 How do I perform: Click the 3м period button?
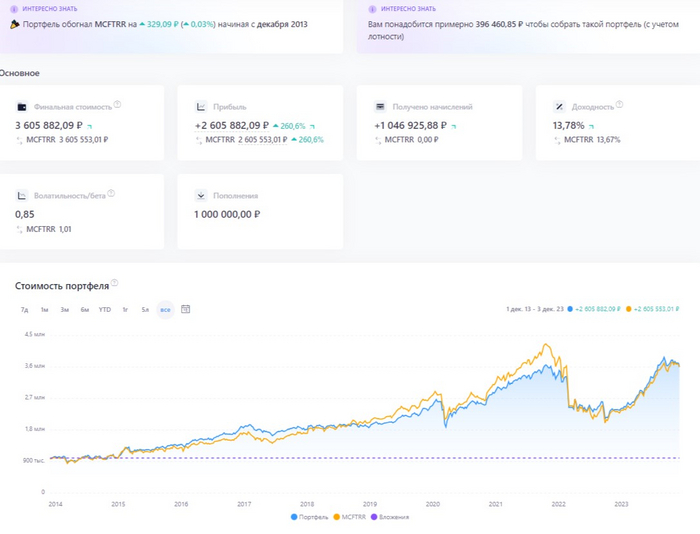tap(64, 309)
